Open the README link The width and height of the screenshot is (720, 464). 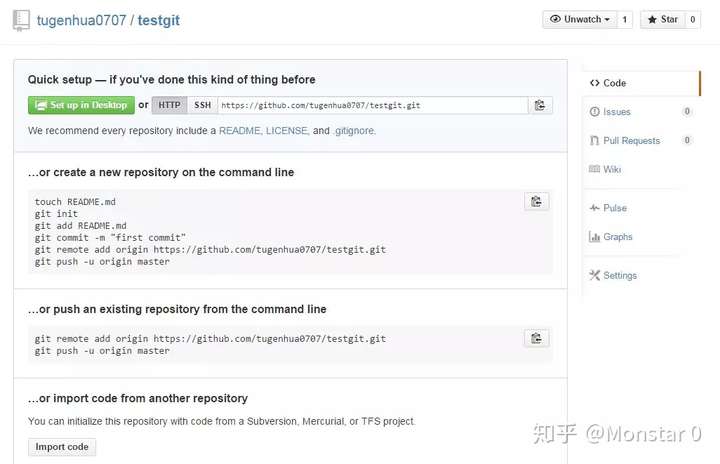point(240,131)
